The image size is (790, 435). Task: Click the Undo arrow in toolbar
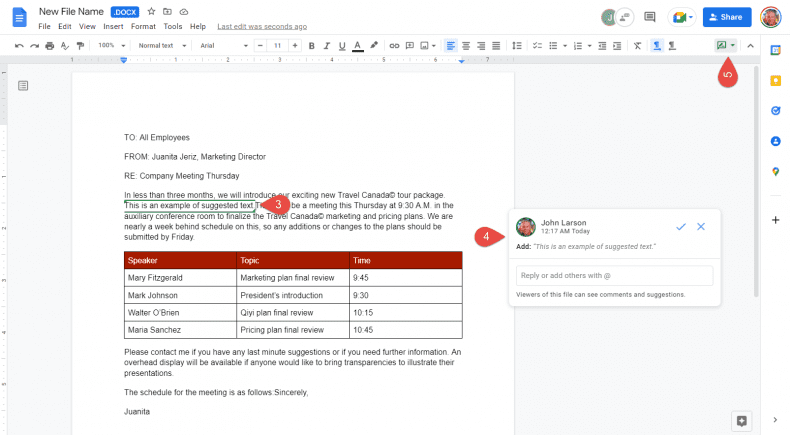19,46
